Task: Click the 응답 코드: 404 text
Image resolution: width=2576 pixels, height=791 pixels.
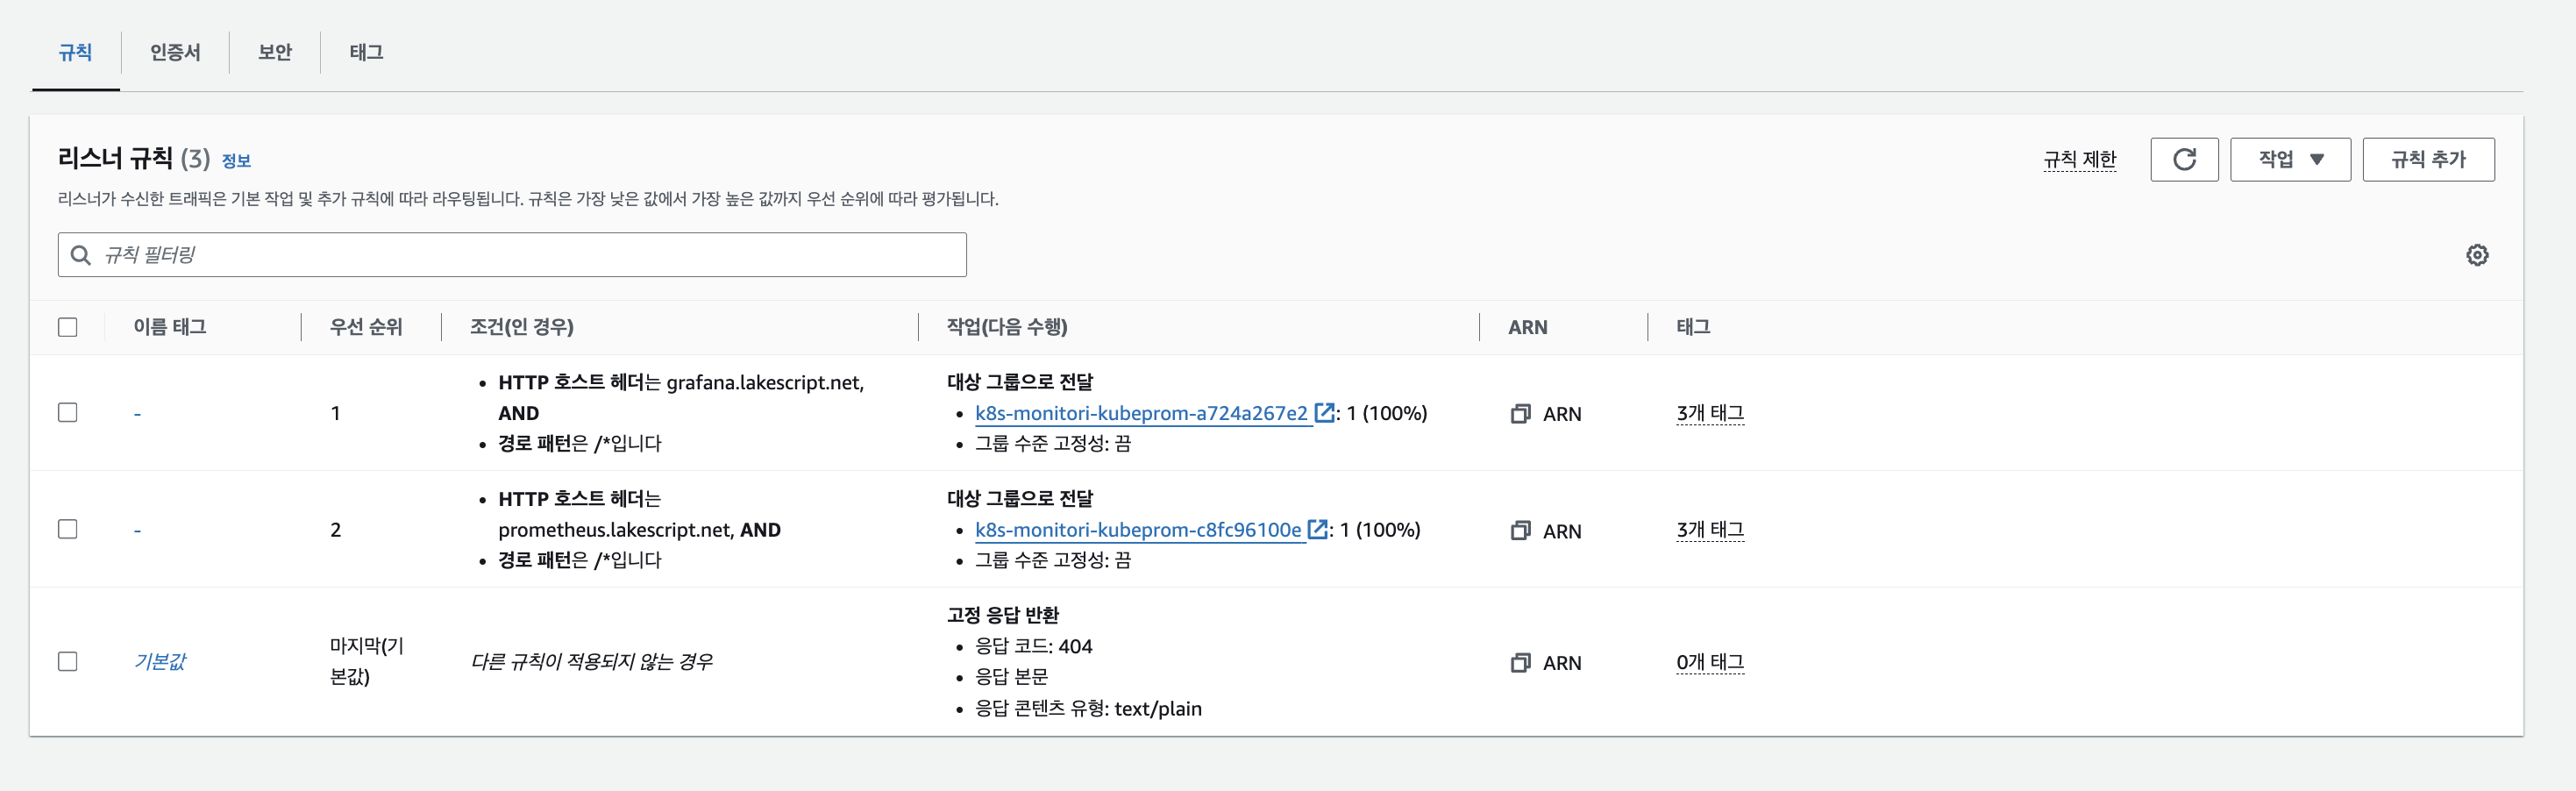Action: (x=1034, y=646)
